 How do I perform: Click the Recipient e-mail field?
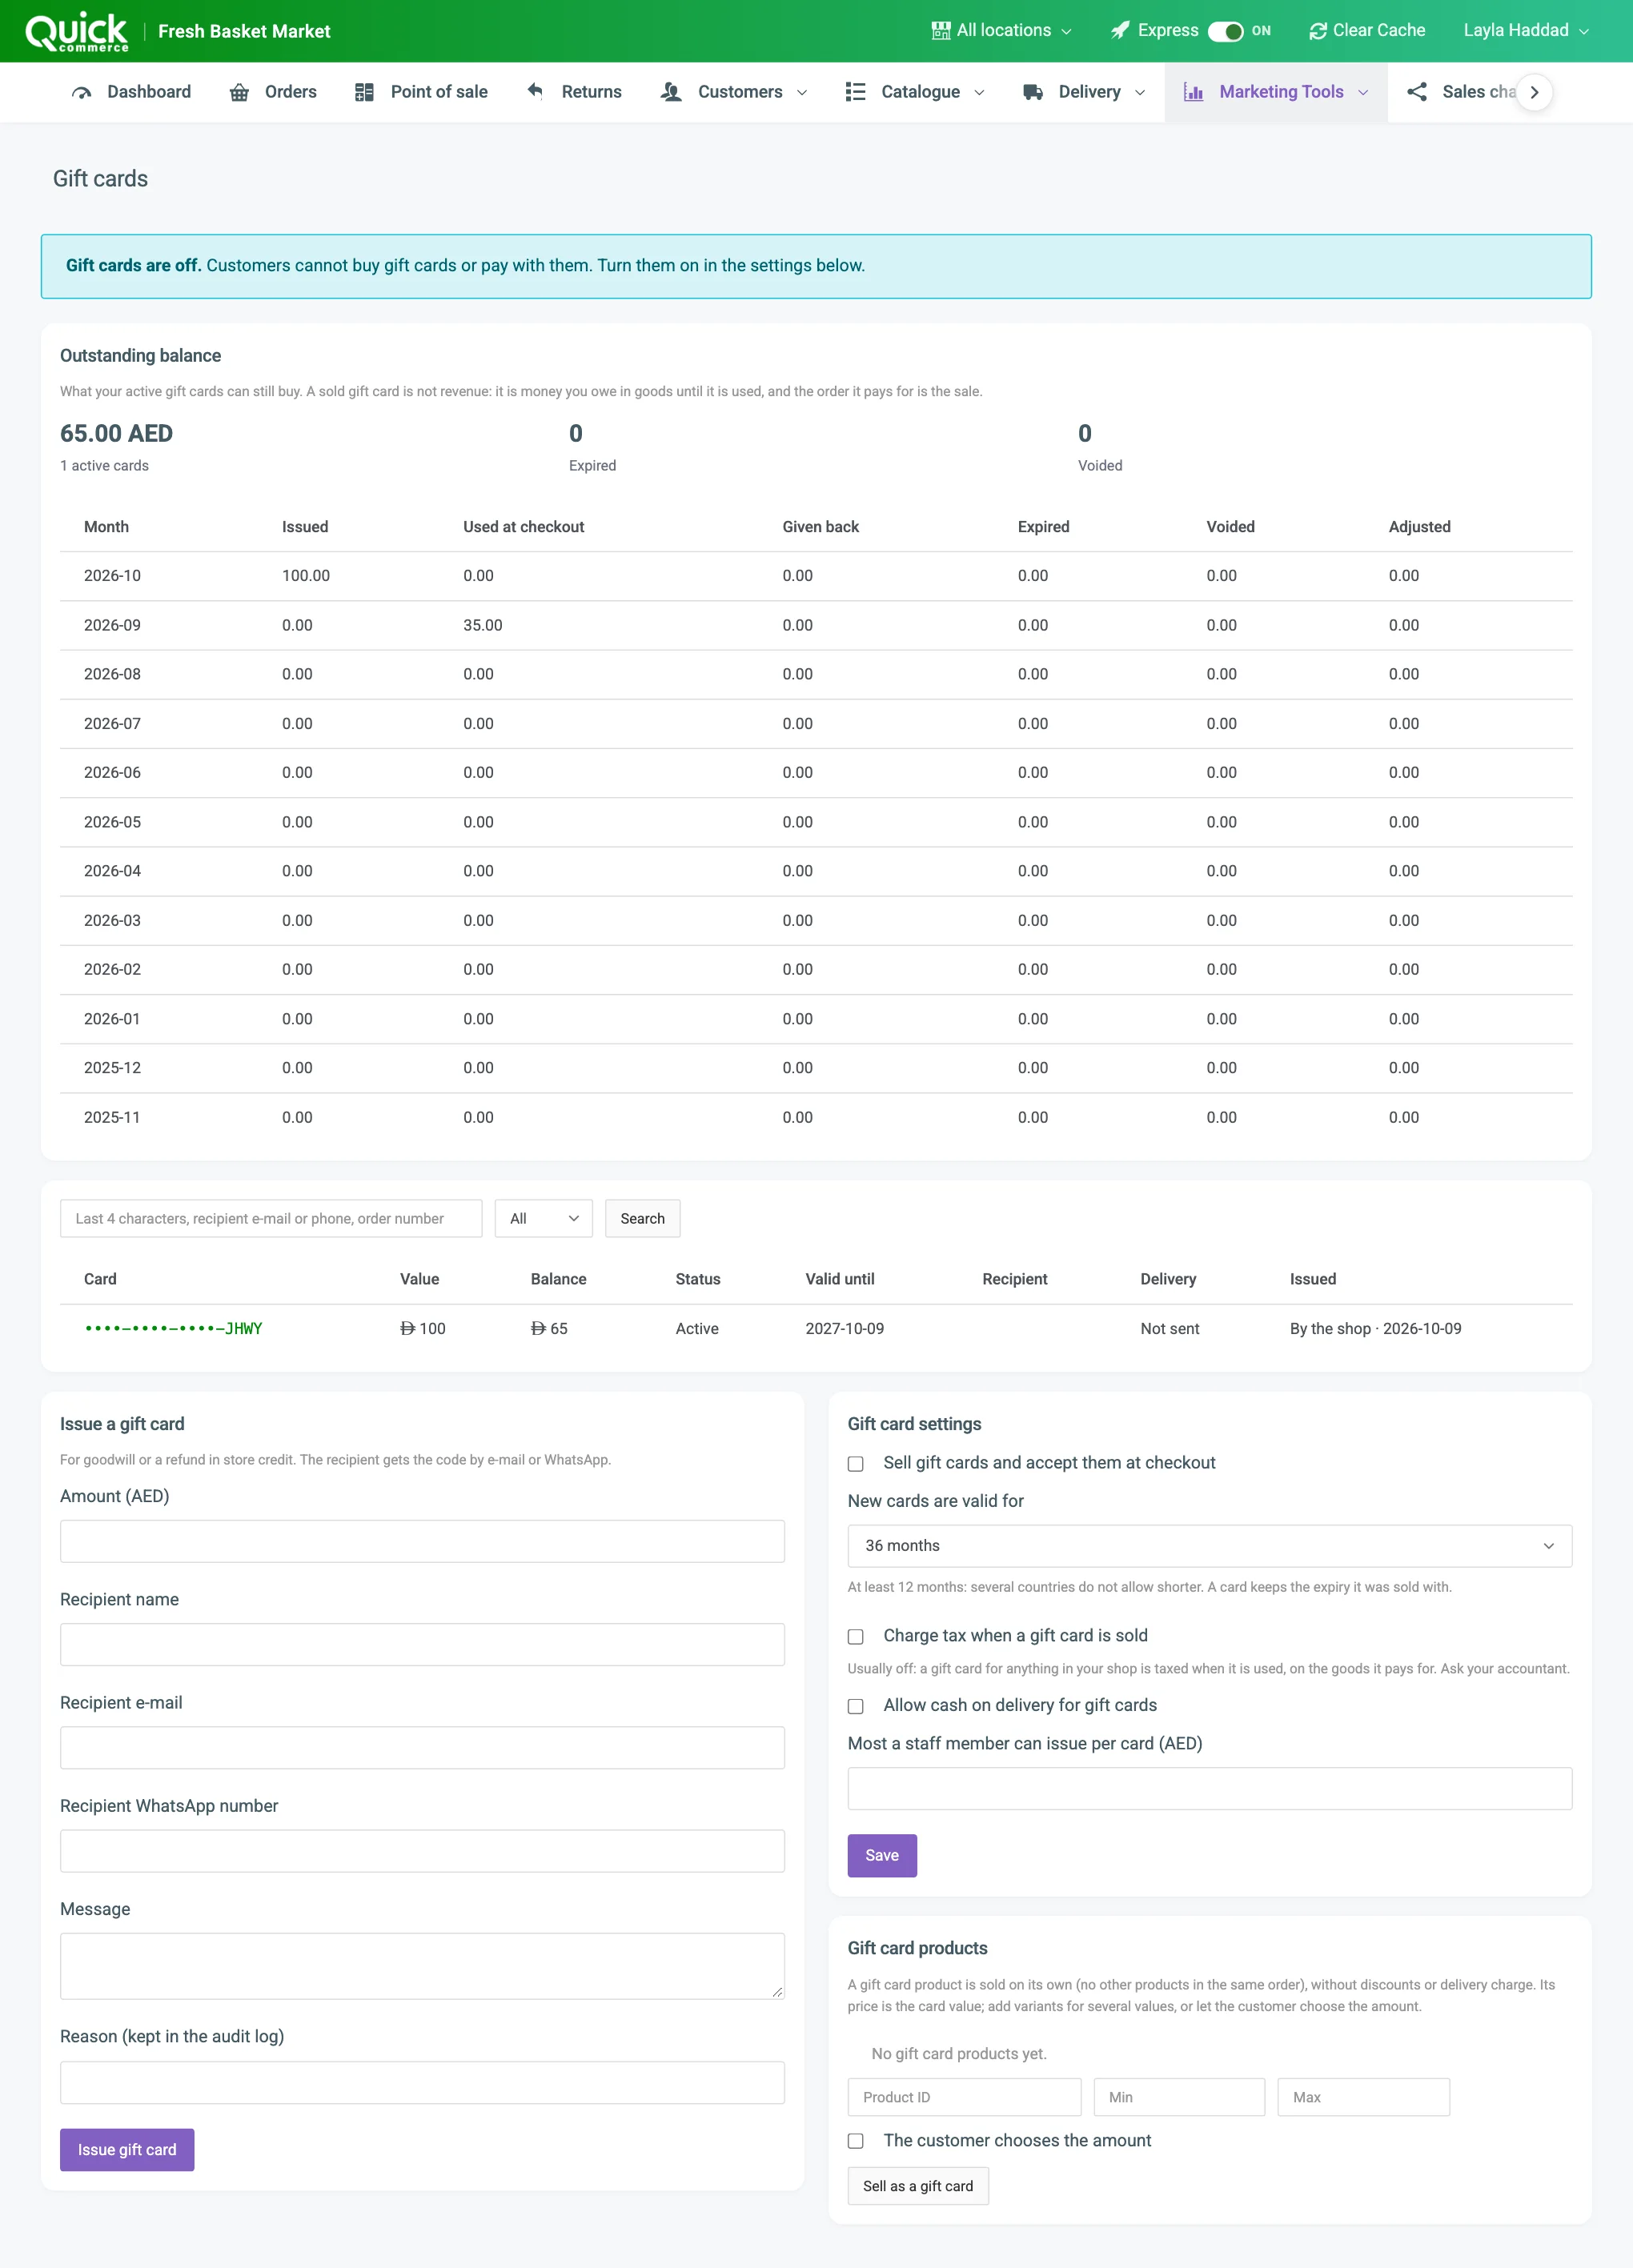coord(422,1748)
